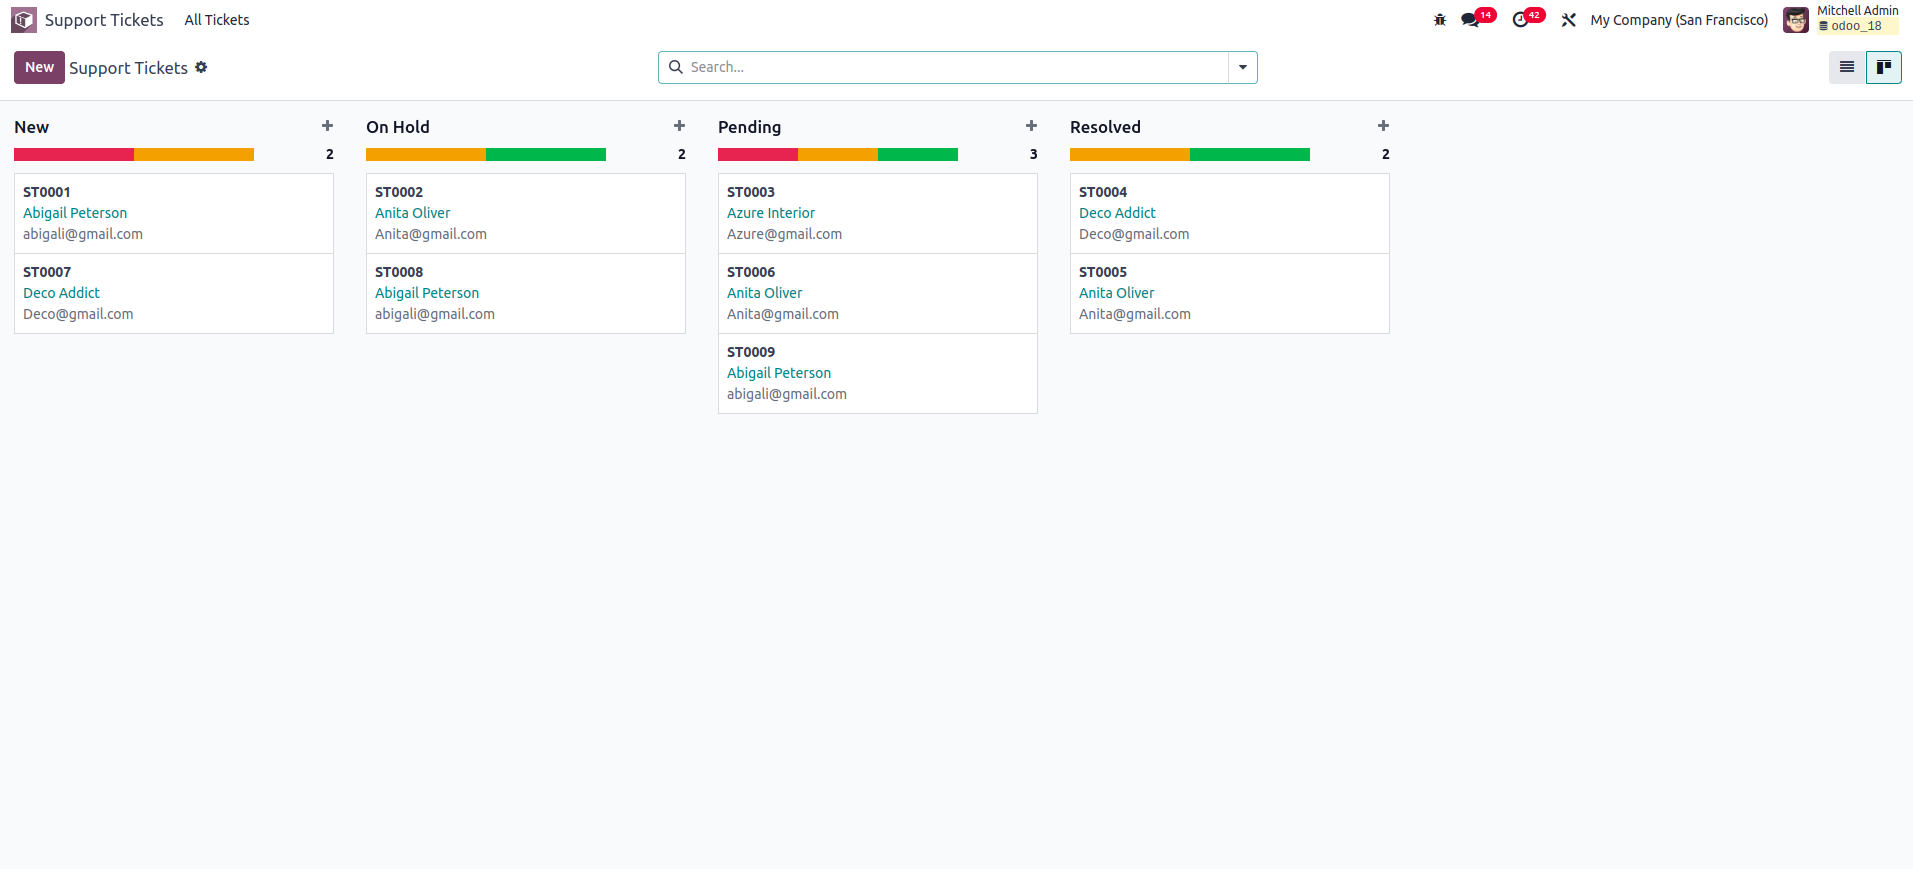
Task: Add quick ticket in Resolved column
Action: click(x=1383, y=126)
